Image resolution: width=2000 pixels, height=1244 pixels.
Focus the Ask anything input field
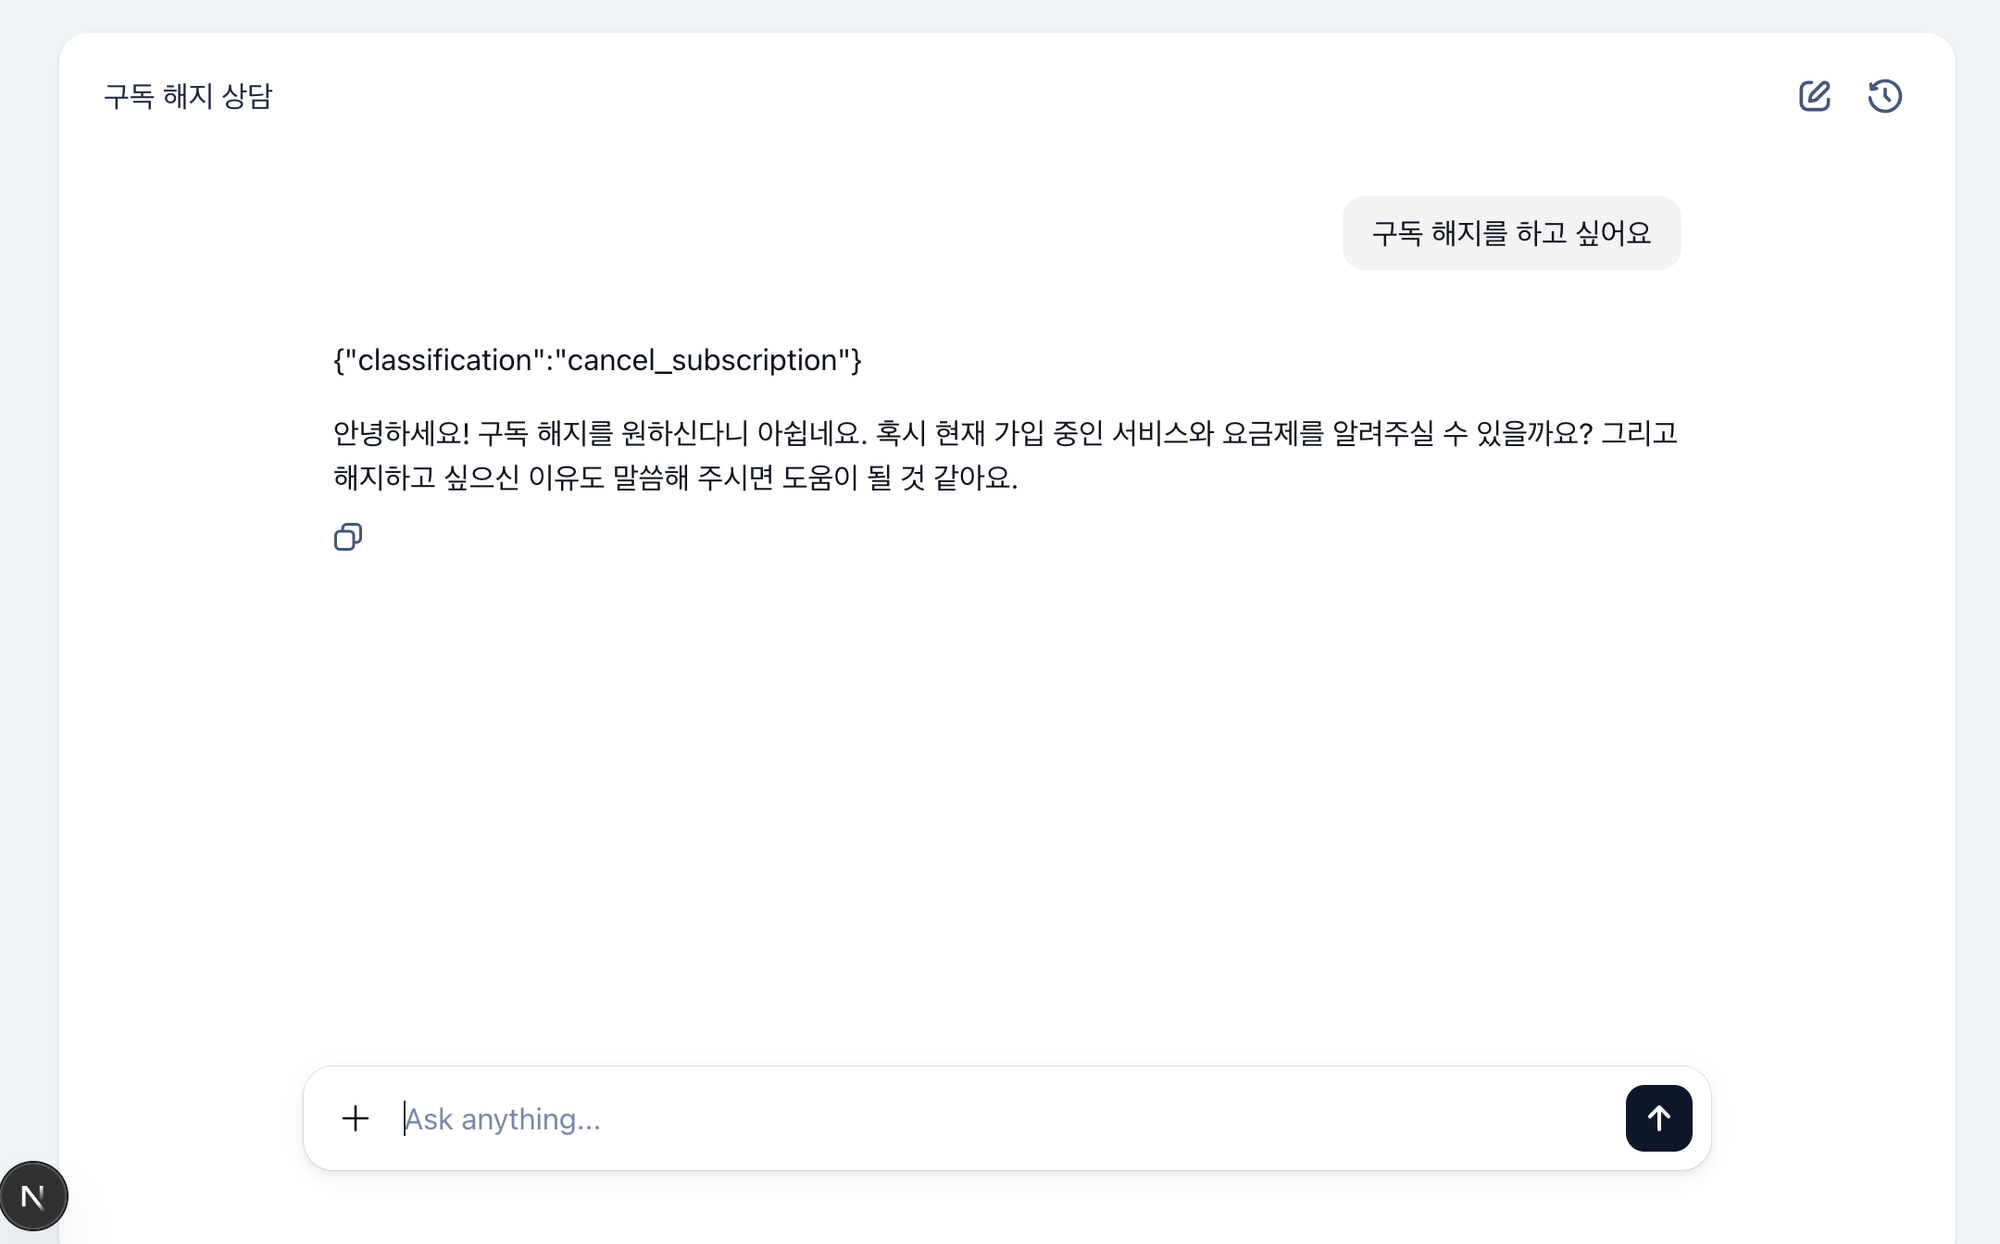pos(700,1118)
